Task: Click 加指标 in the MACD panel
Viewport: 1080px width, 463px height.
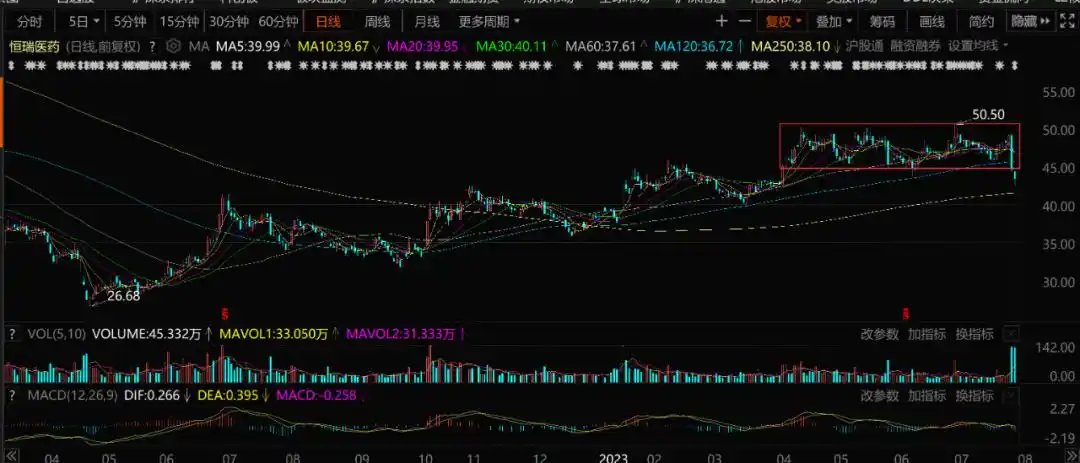Action: click(927, 395)
